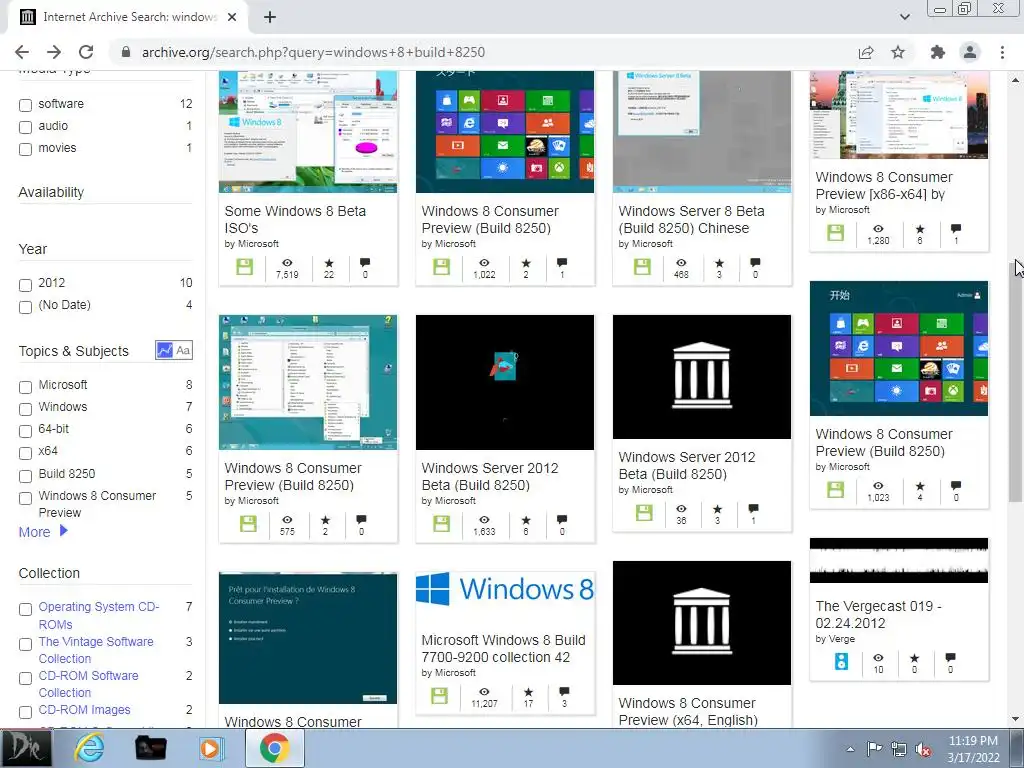1024x768 pixels.
Task: Filter results by year 2012
Action: (25, 285)
